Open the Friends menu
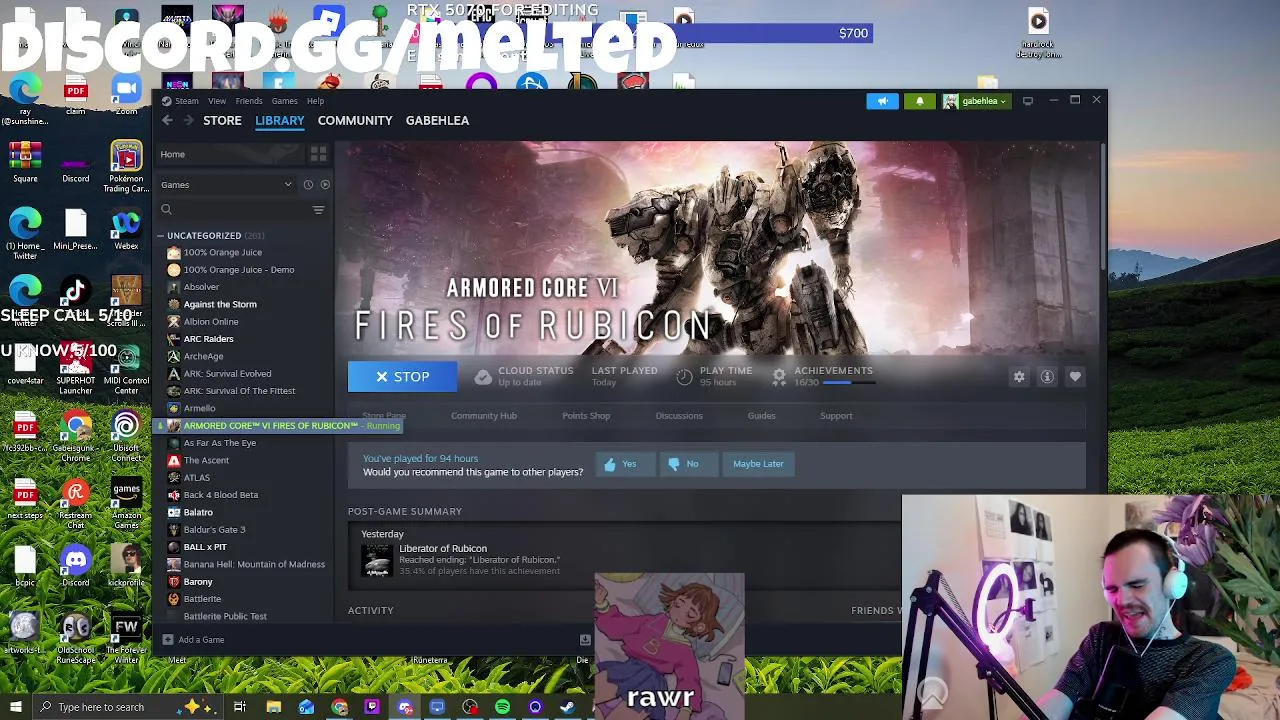 tap(249, 101)
